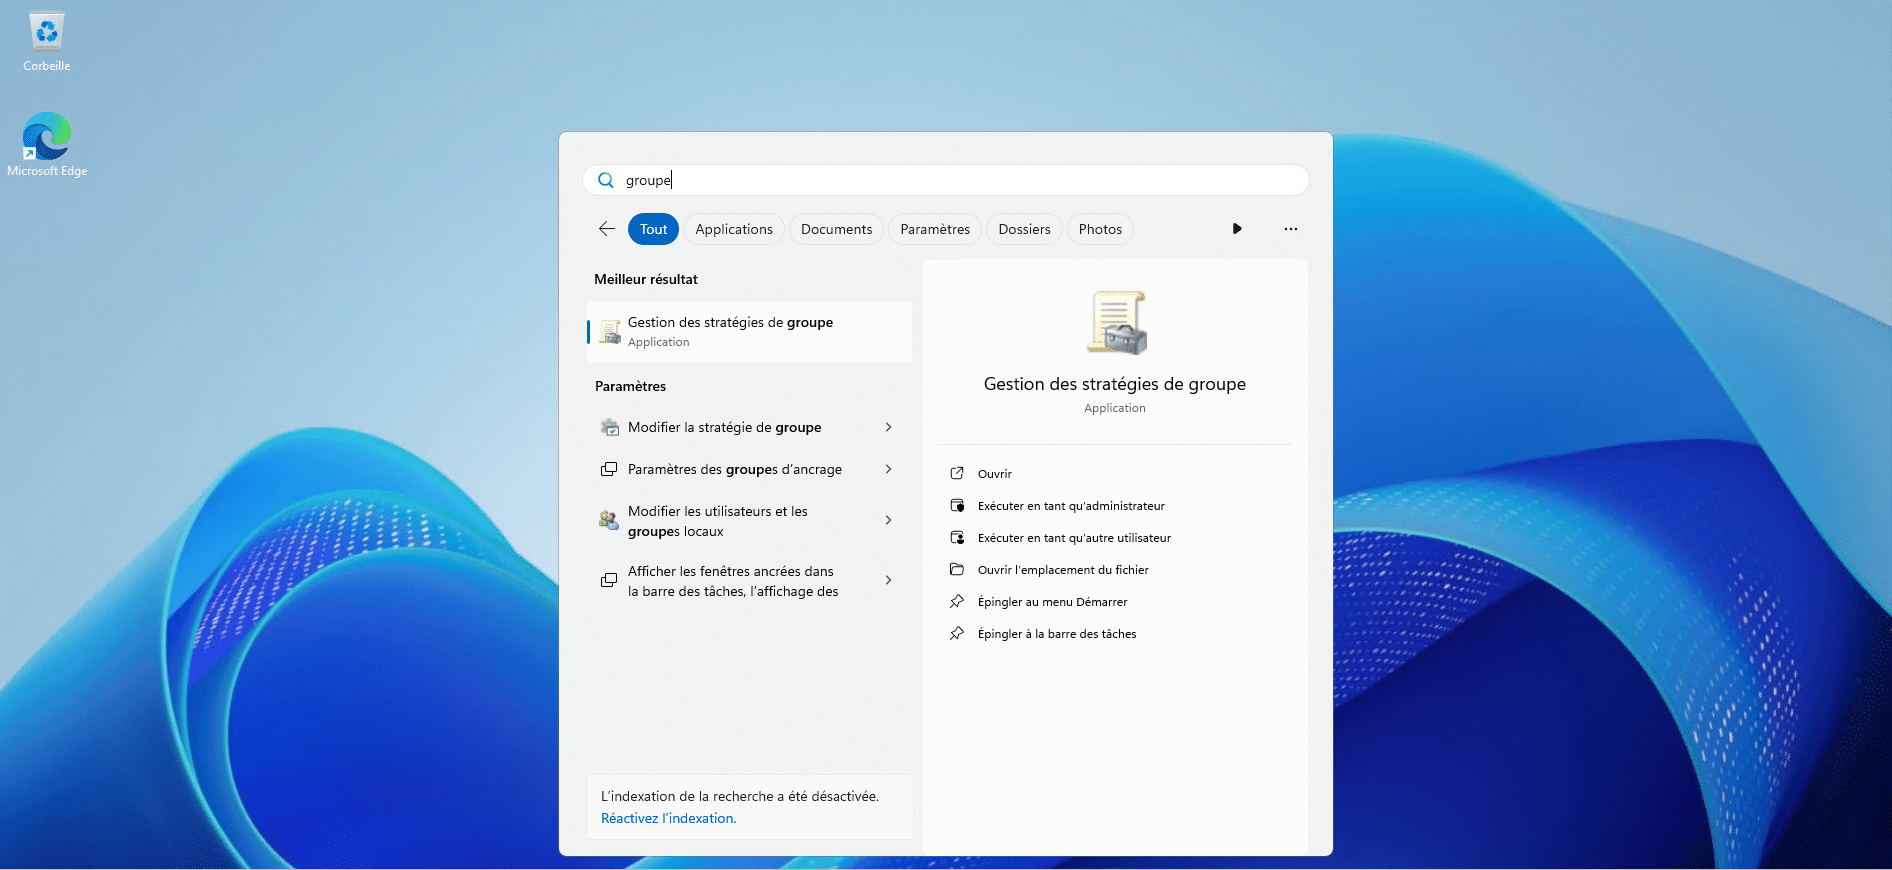Click Ouvrir in the preview pane
This screenshot has width=1892, height=870.
(x=994, y=474)
